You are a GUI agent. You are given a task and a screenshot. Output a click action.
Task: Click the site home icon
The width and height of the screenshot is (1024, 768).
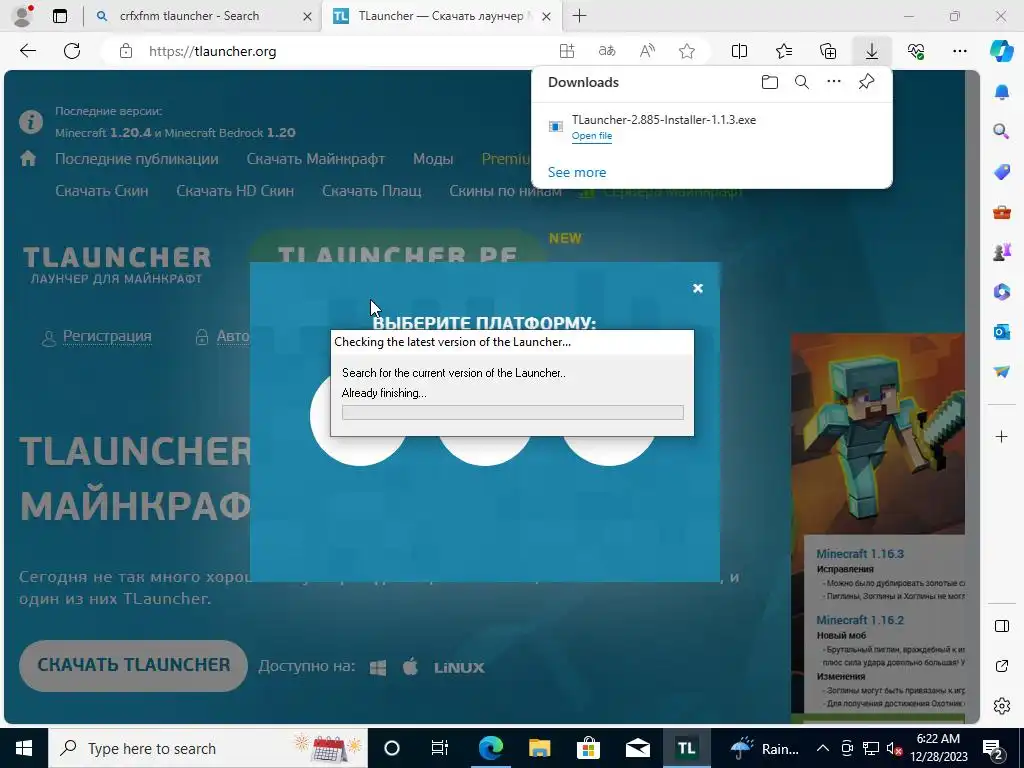[28, 158]
